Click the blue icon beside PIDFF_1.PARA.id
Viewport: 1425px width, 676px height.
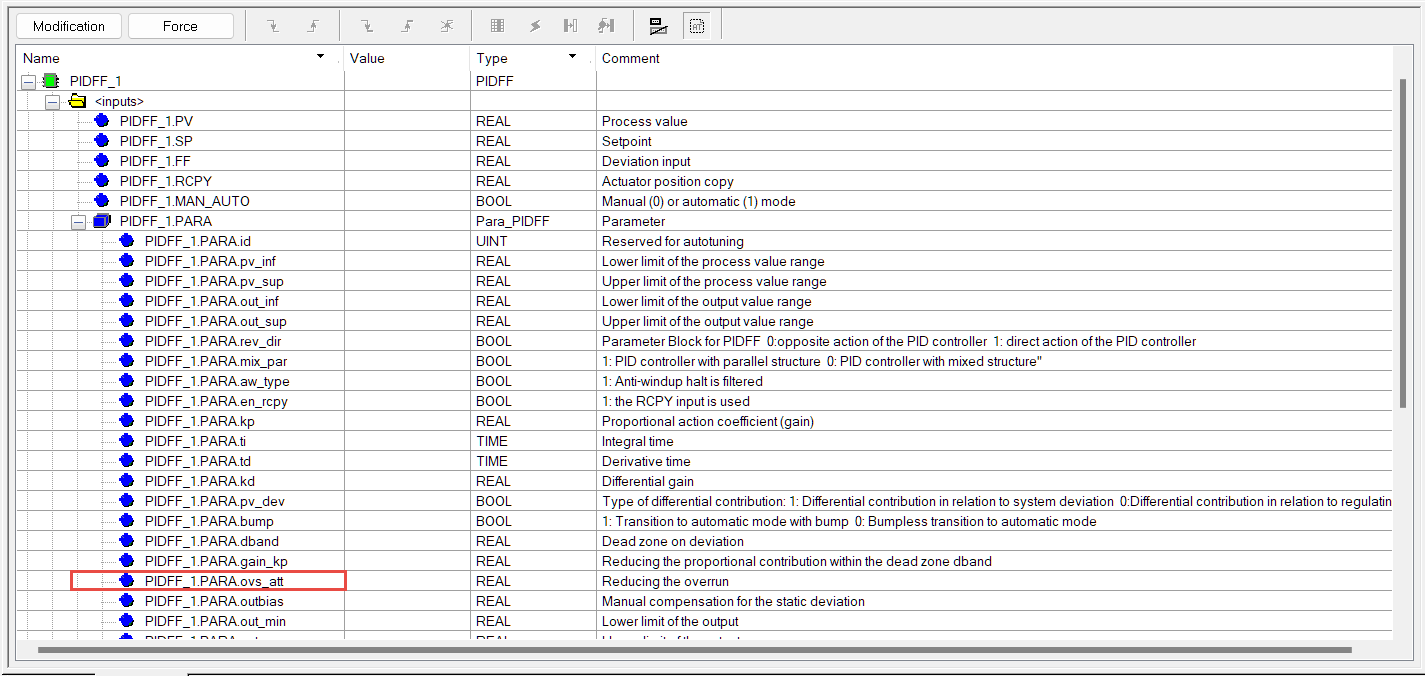pyautogui.click(x=126, y=241)
